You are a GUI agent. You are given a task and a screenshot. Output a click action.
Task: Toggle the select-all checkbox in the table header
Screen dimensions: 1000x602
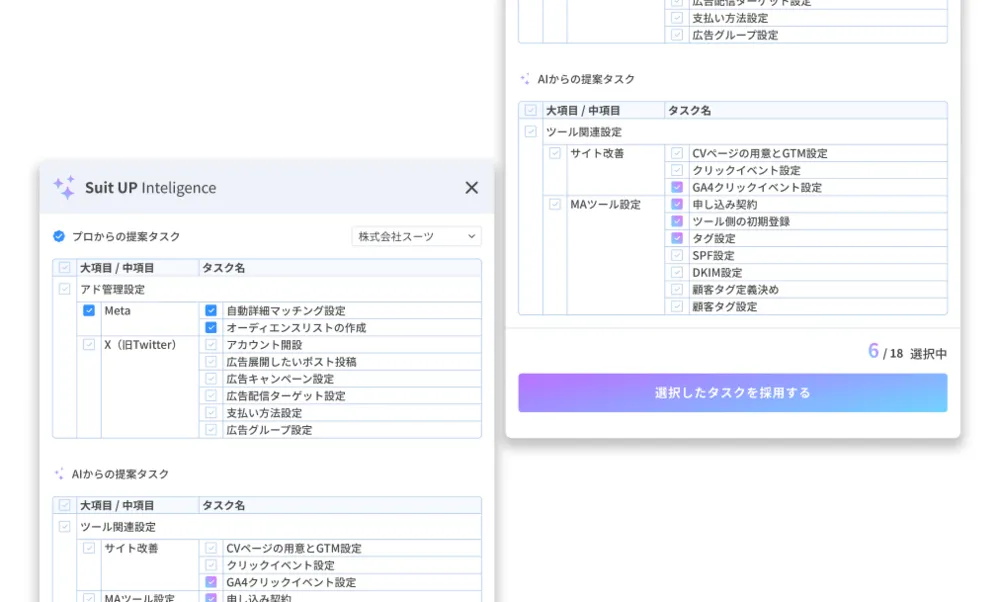[65, 264]
